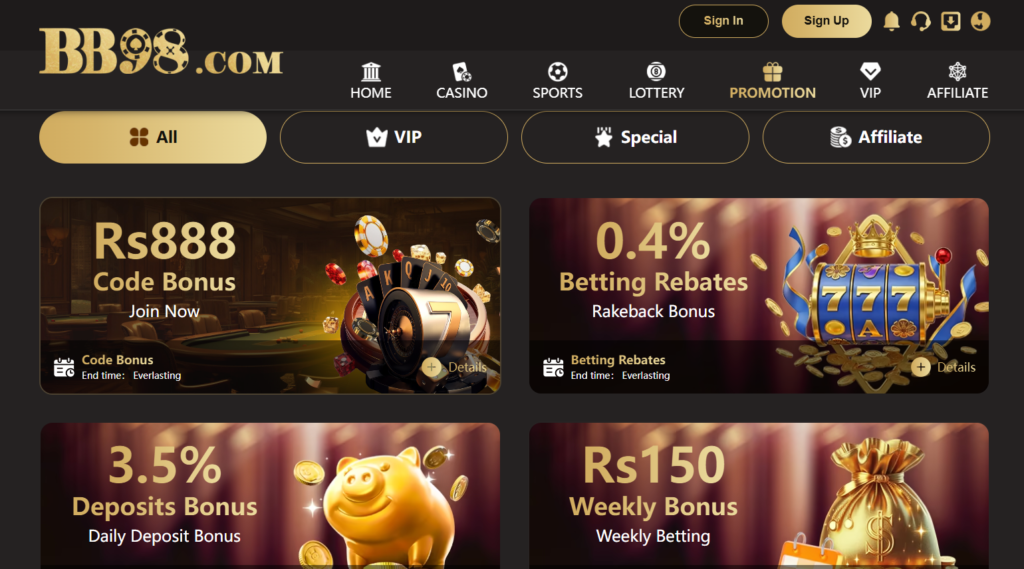Open customer support headset icon
This screenshot has width=1024, height=569.
(921, 21)
